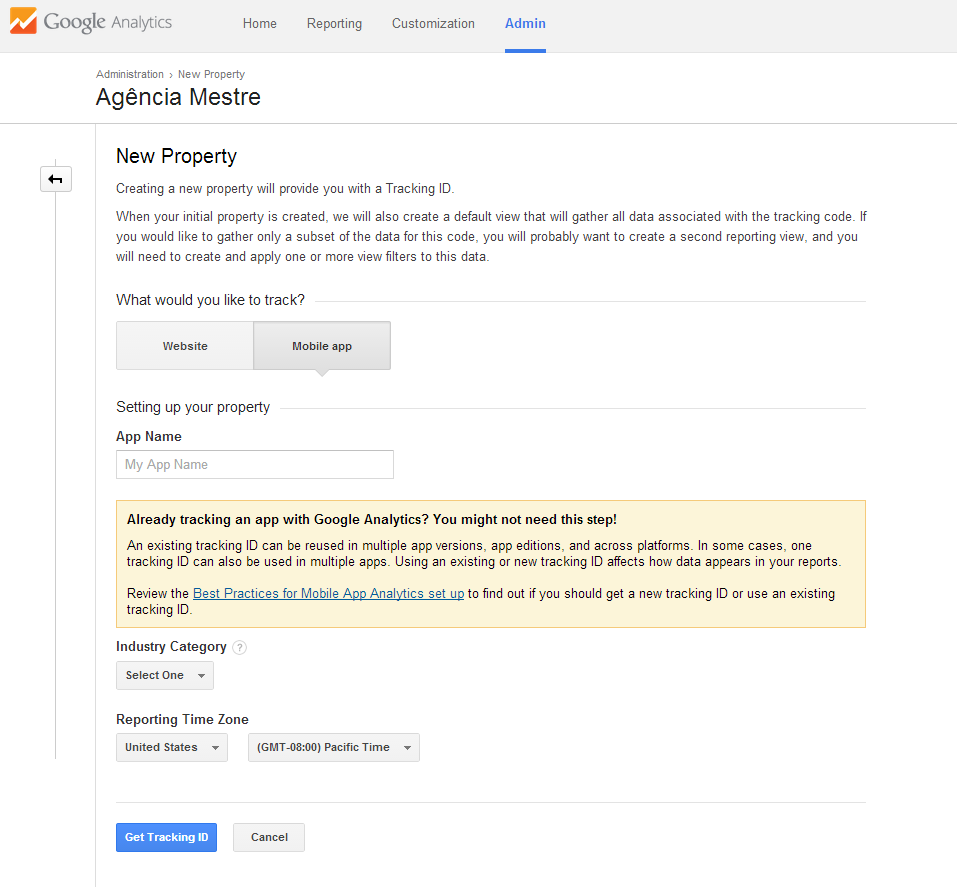This screenshot has height=887, width=957.
Task: Click the Cancel button
Action: pos(269,838)
